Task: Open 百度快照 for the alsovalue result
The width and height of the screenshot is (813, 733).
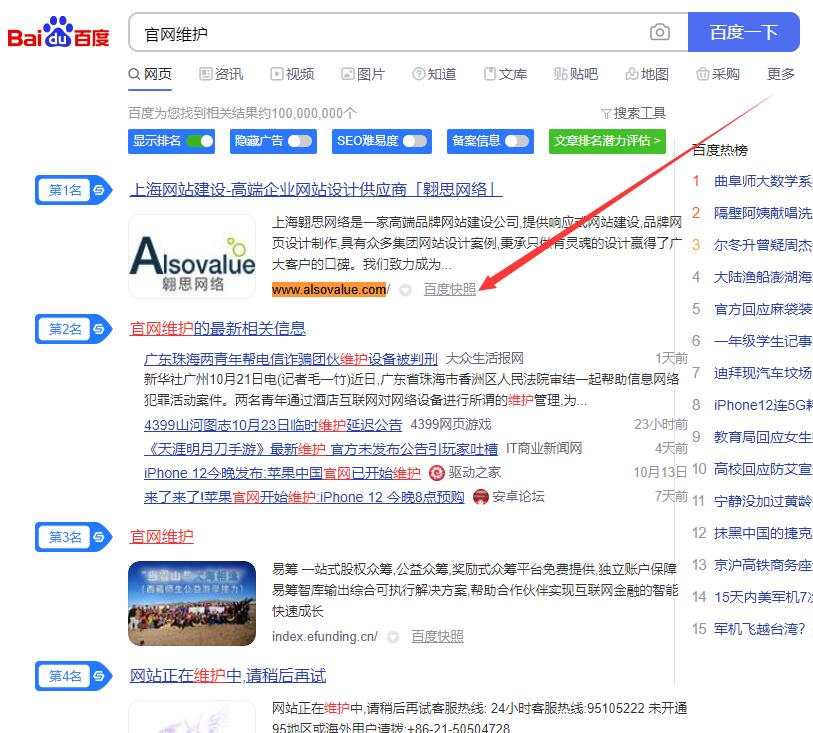Action: 450,290
